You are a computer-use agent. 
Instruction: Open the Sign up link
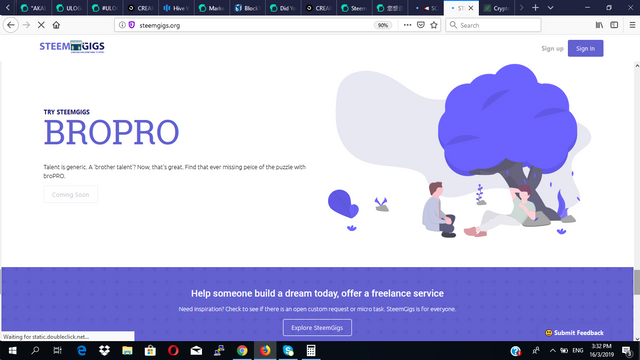pos(552,49)
